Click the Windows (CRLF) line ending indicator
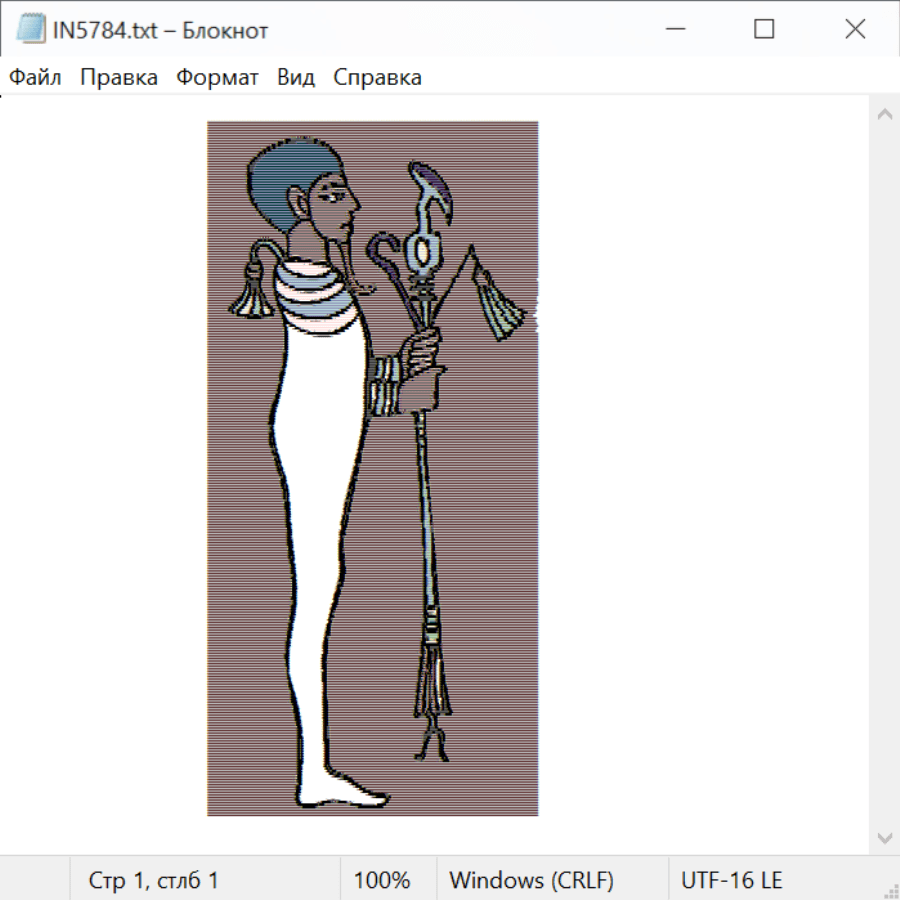Viewport: 900px width, 900px height. click(531, 881)
